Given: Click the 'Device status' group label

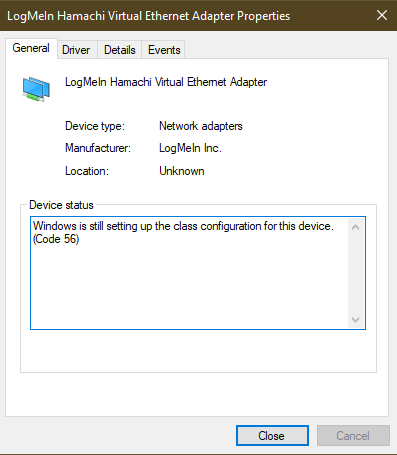Looking at the screenshot, I should [x=61, y=205].
